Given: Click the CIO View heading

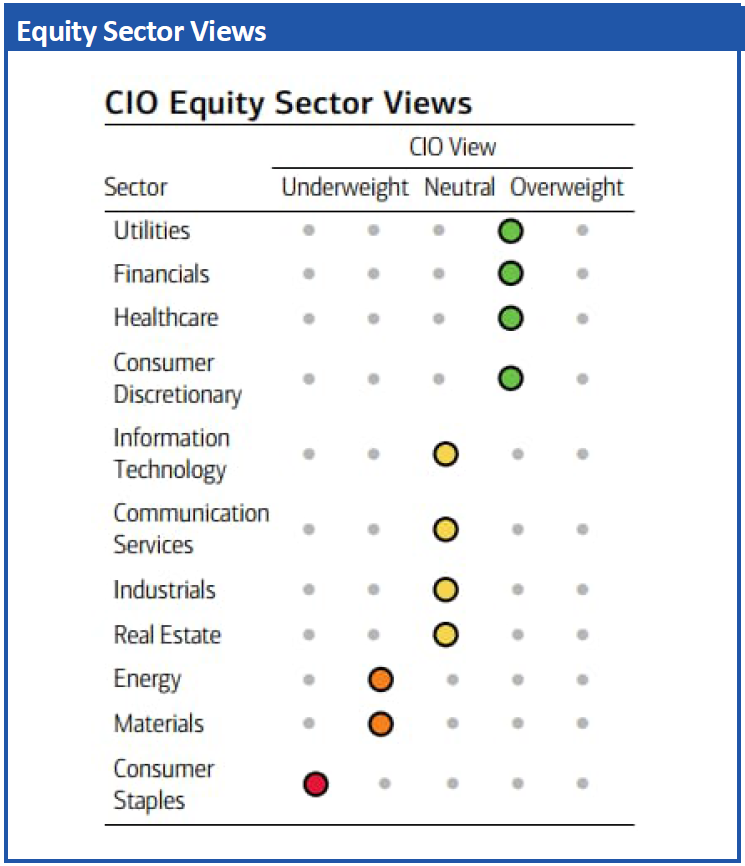Looking at the screenshot, I should click(452, 148).
